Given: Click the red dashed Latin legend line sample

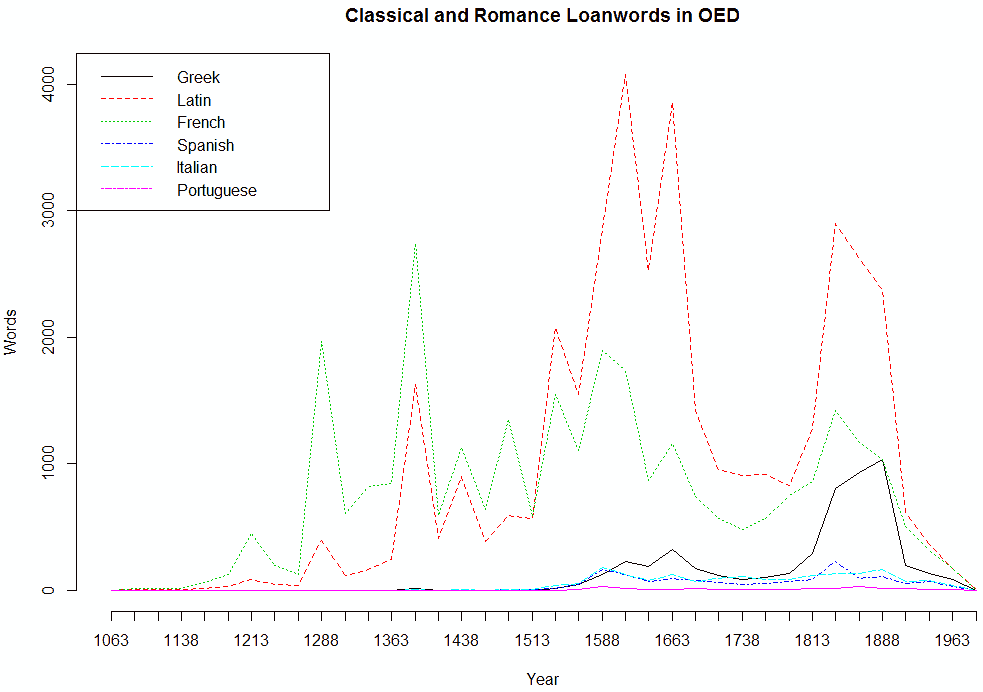Looking at the screenshot, I should [x=125, y=100].
